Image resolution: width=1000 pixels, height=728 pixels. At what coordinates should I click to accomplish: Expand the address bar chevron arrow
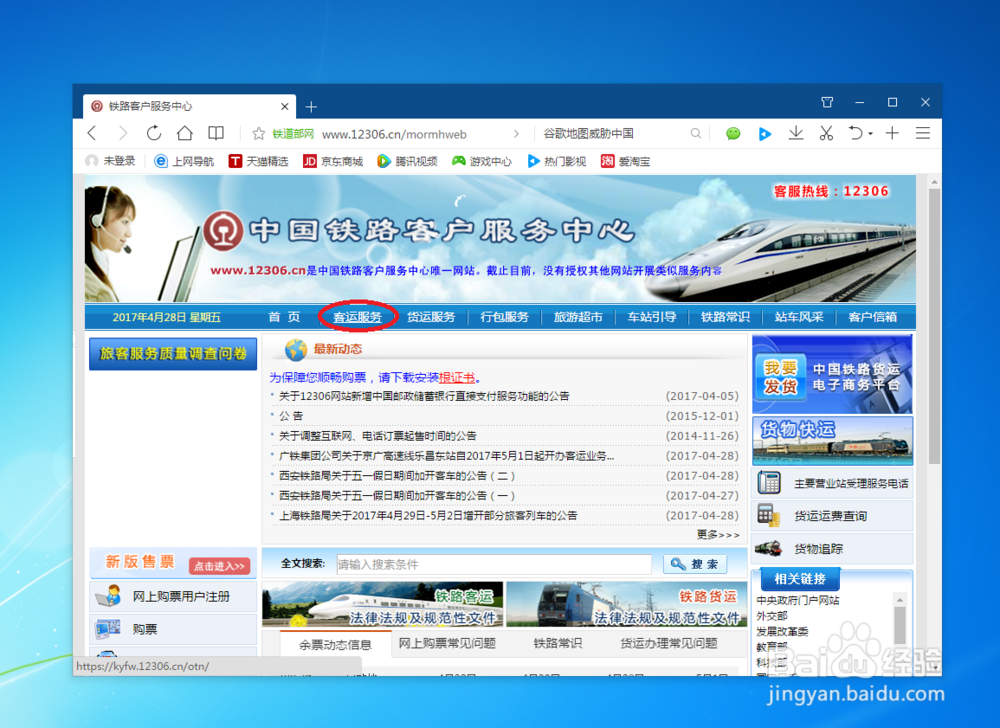pyautogui.click(x=517, y=134)
